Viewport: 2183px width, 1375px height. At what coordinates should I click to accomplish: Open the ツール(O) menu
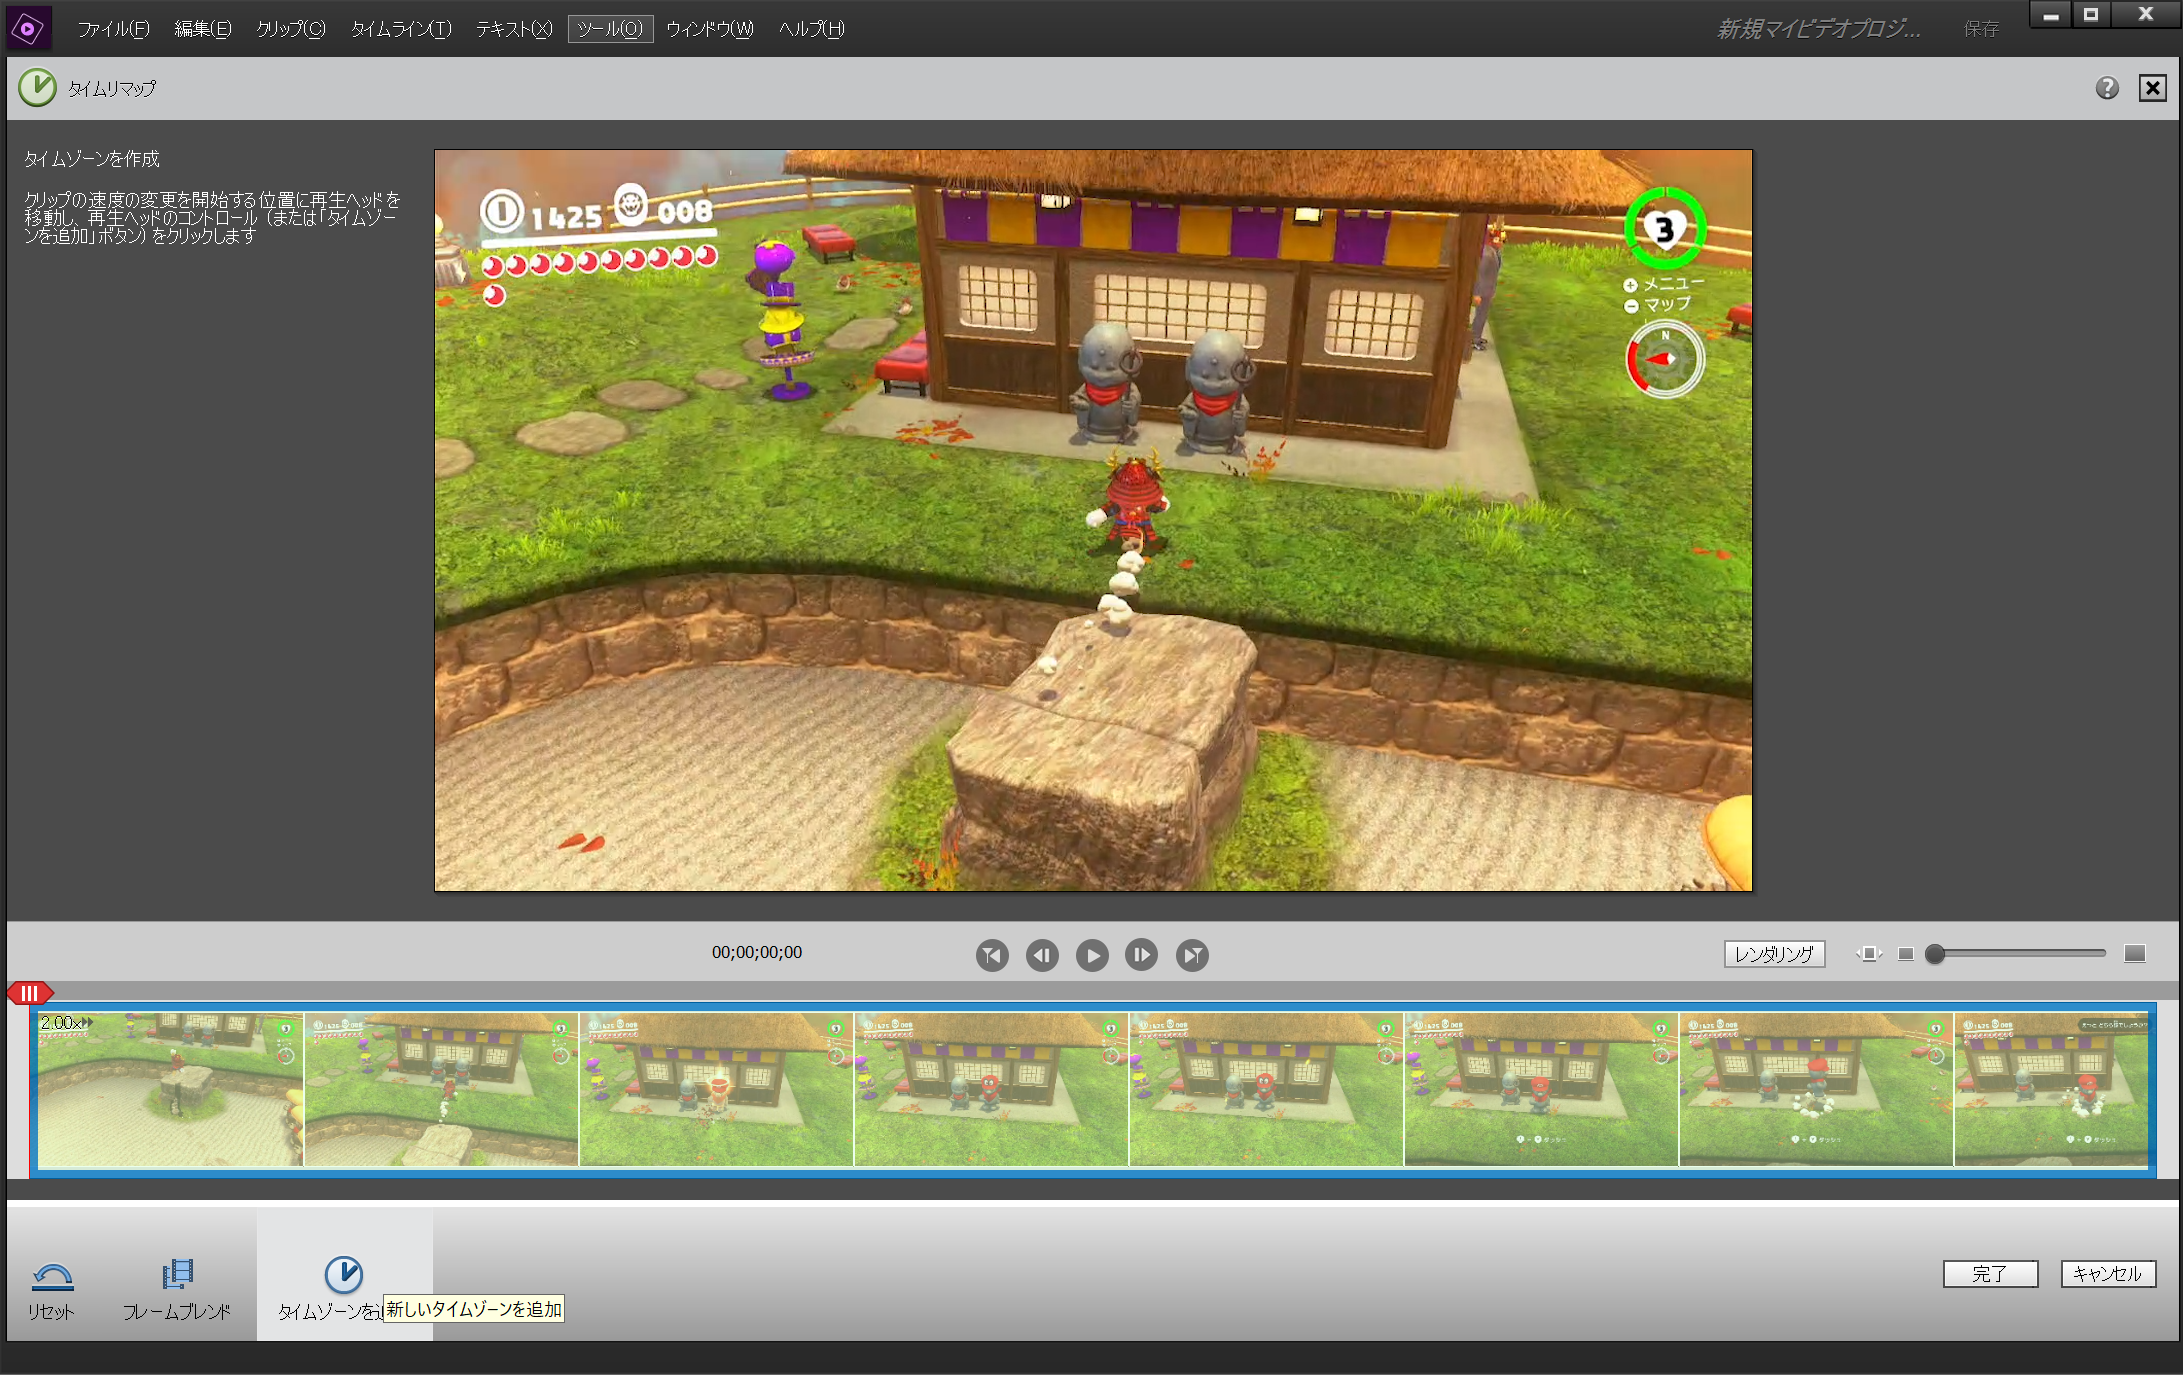tap(610, 29)
